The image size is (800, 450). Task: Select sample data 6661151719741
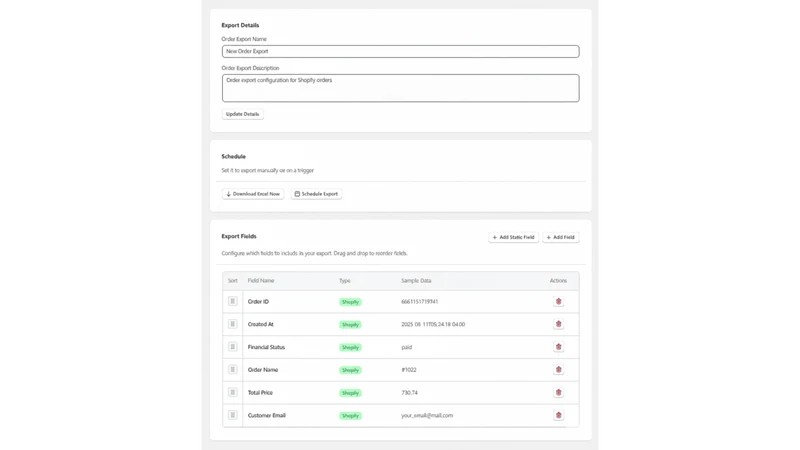(419, 302)
